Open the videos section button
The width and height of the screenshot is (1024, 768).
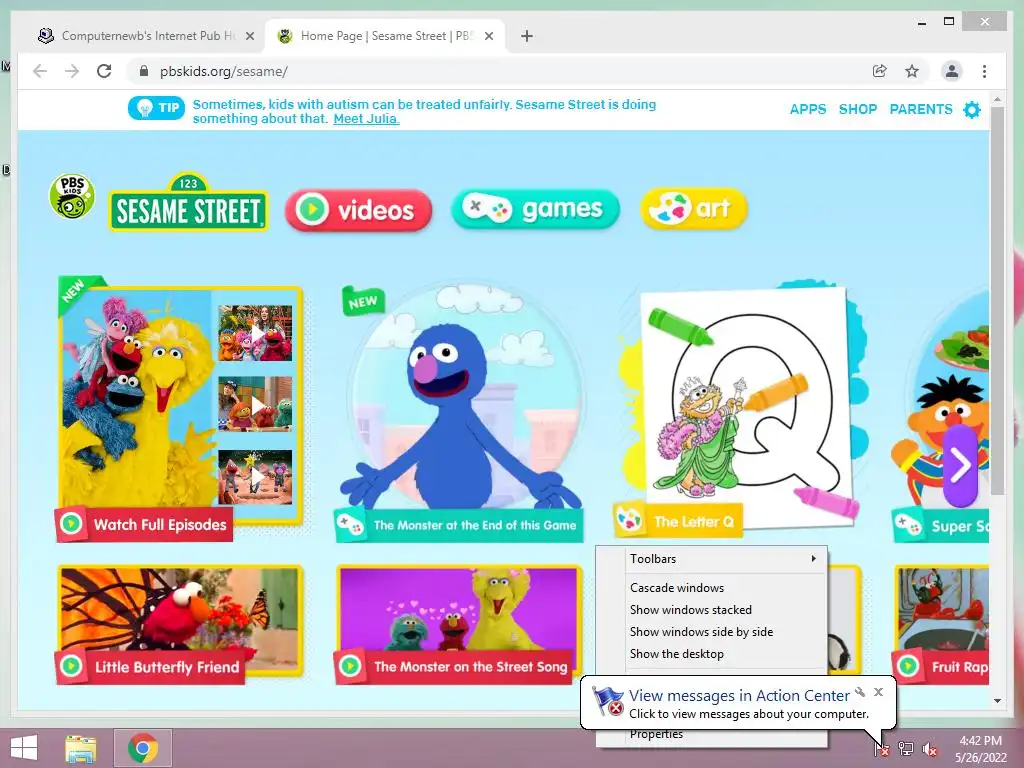(359, 210)
